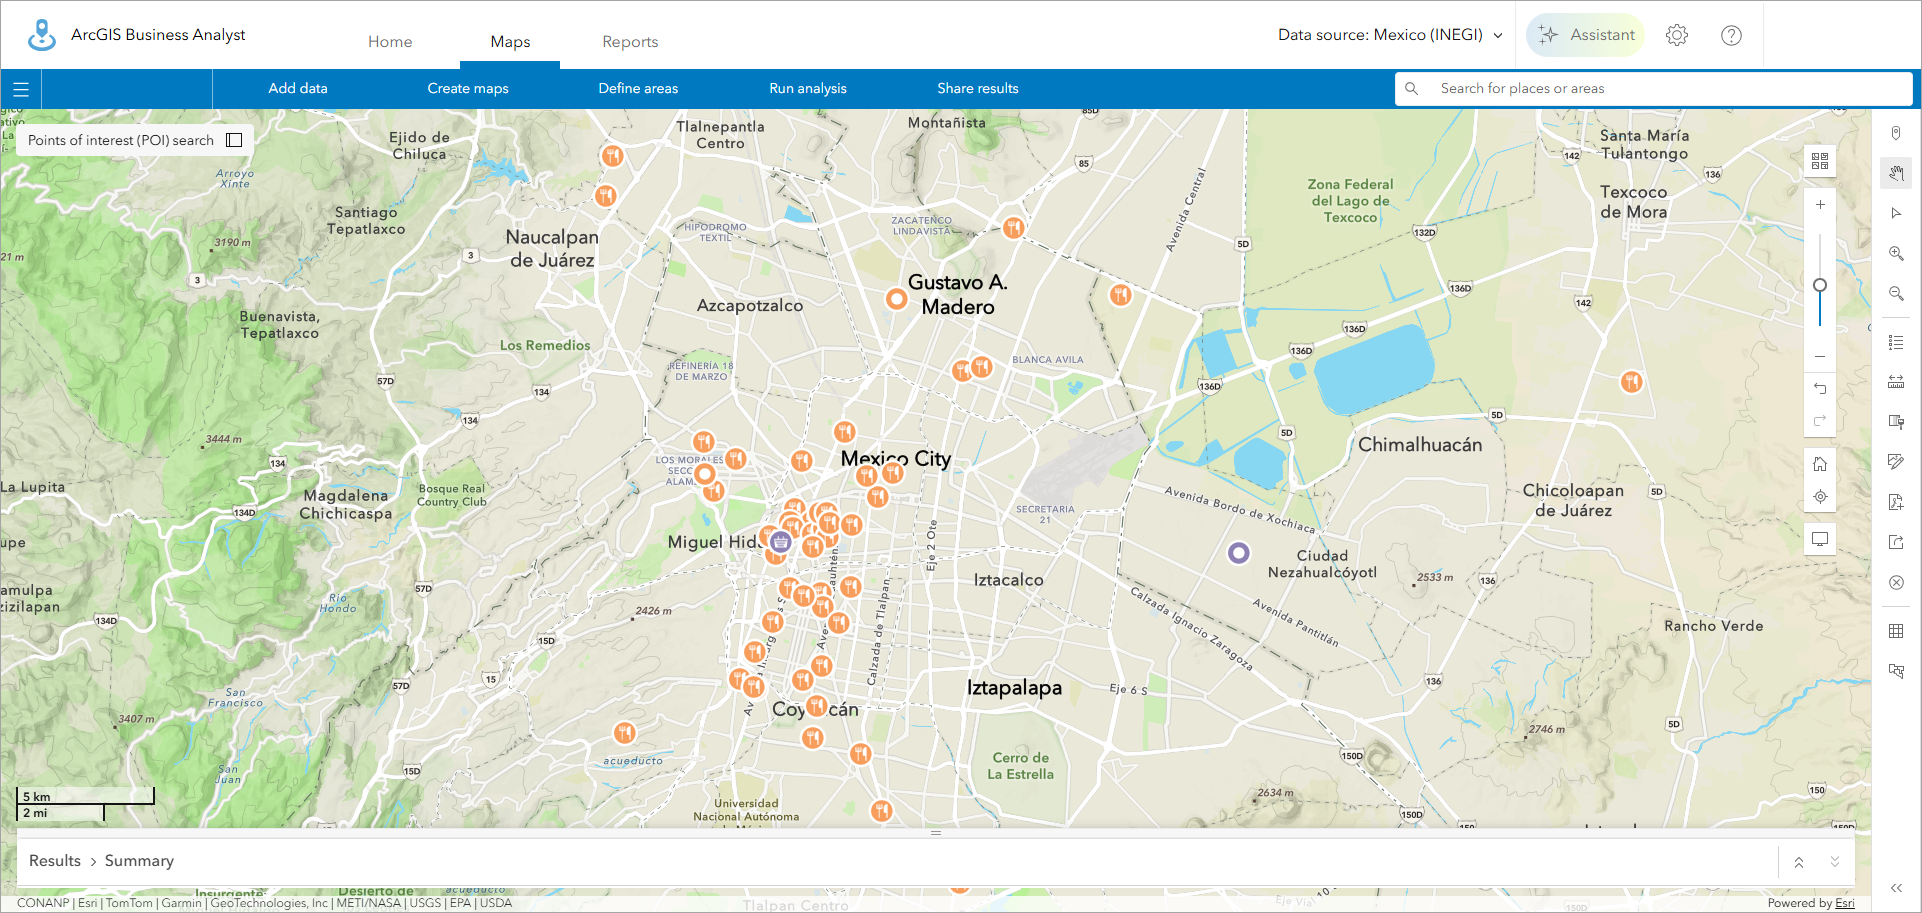
Task: Click the purple shopping marker near Miguel Hidalgo
Action: (x=780, y=542)
